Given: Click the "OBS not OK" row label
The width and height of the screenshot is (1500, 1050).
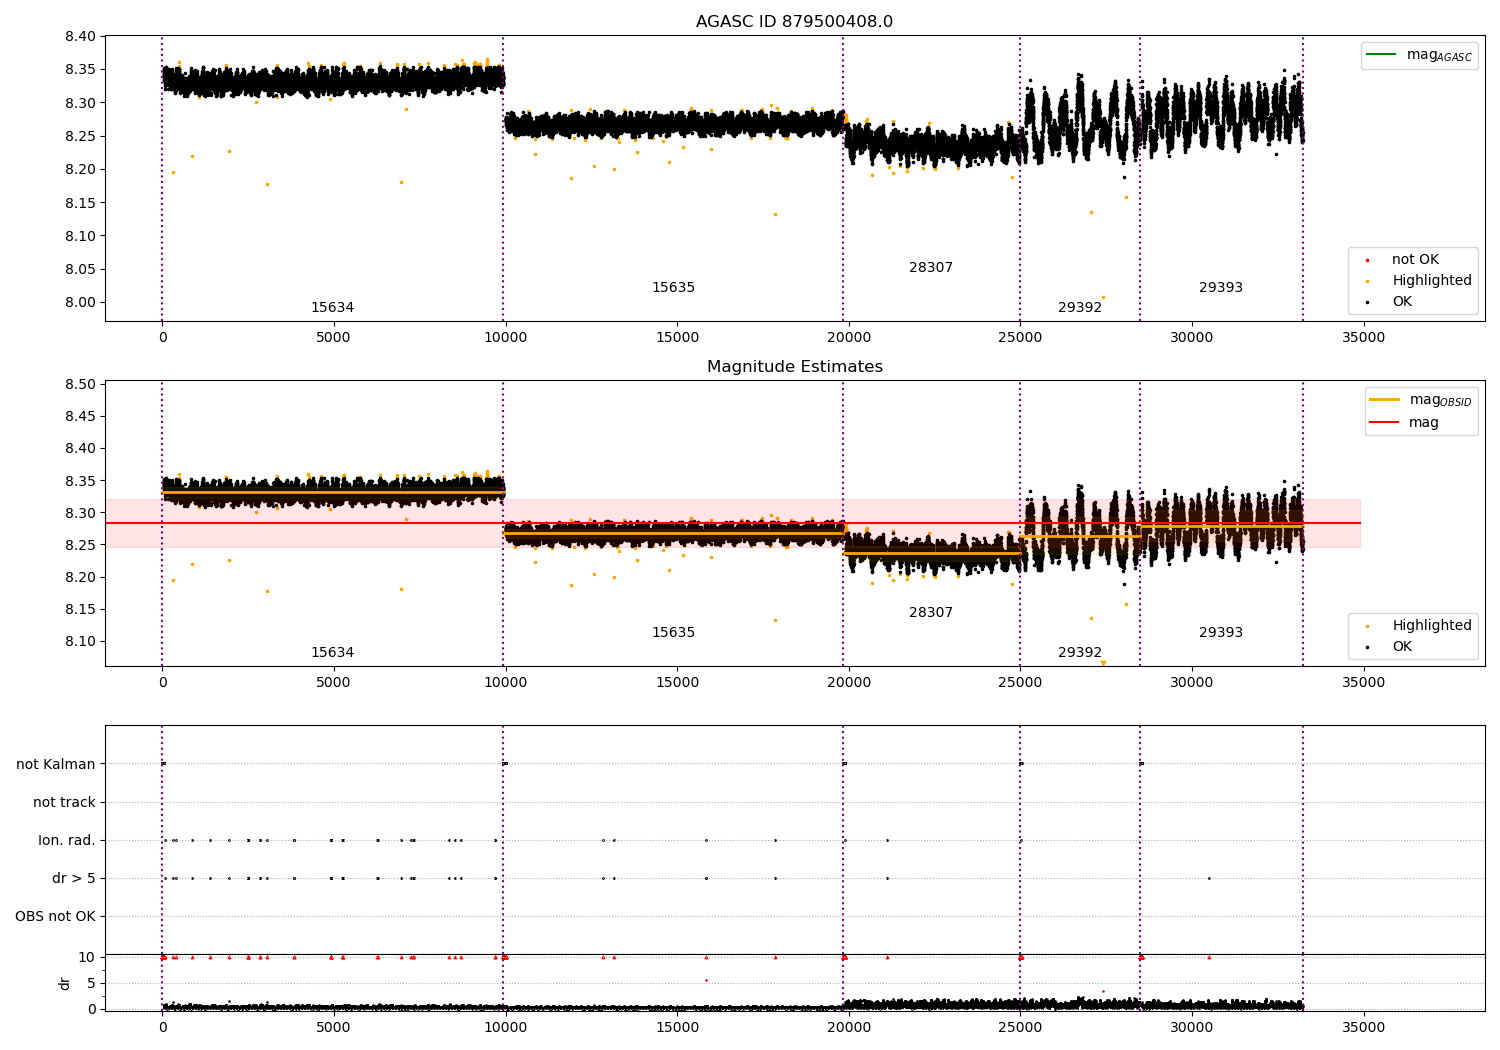Looking at the screenshot, I should [55, 916].
